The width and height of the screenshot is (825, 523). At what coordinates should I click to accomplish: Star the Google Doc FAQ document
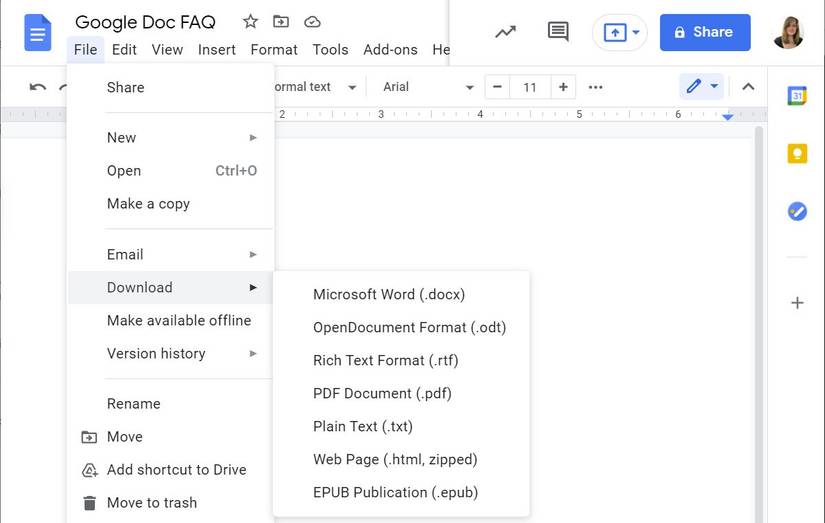point(250,22)
